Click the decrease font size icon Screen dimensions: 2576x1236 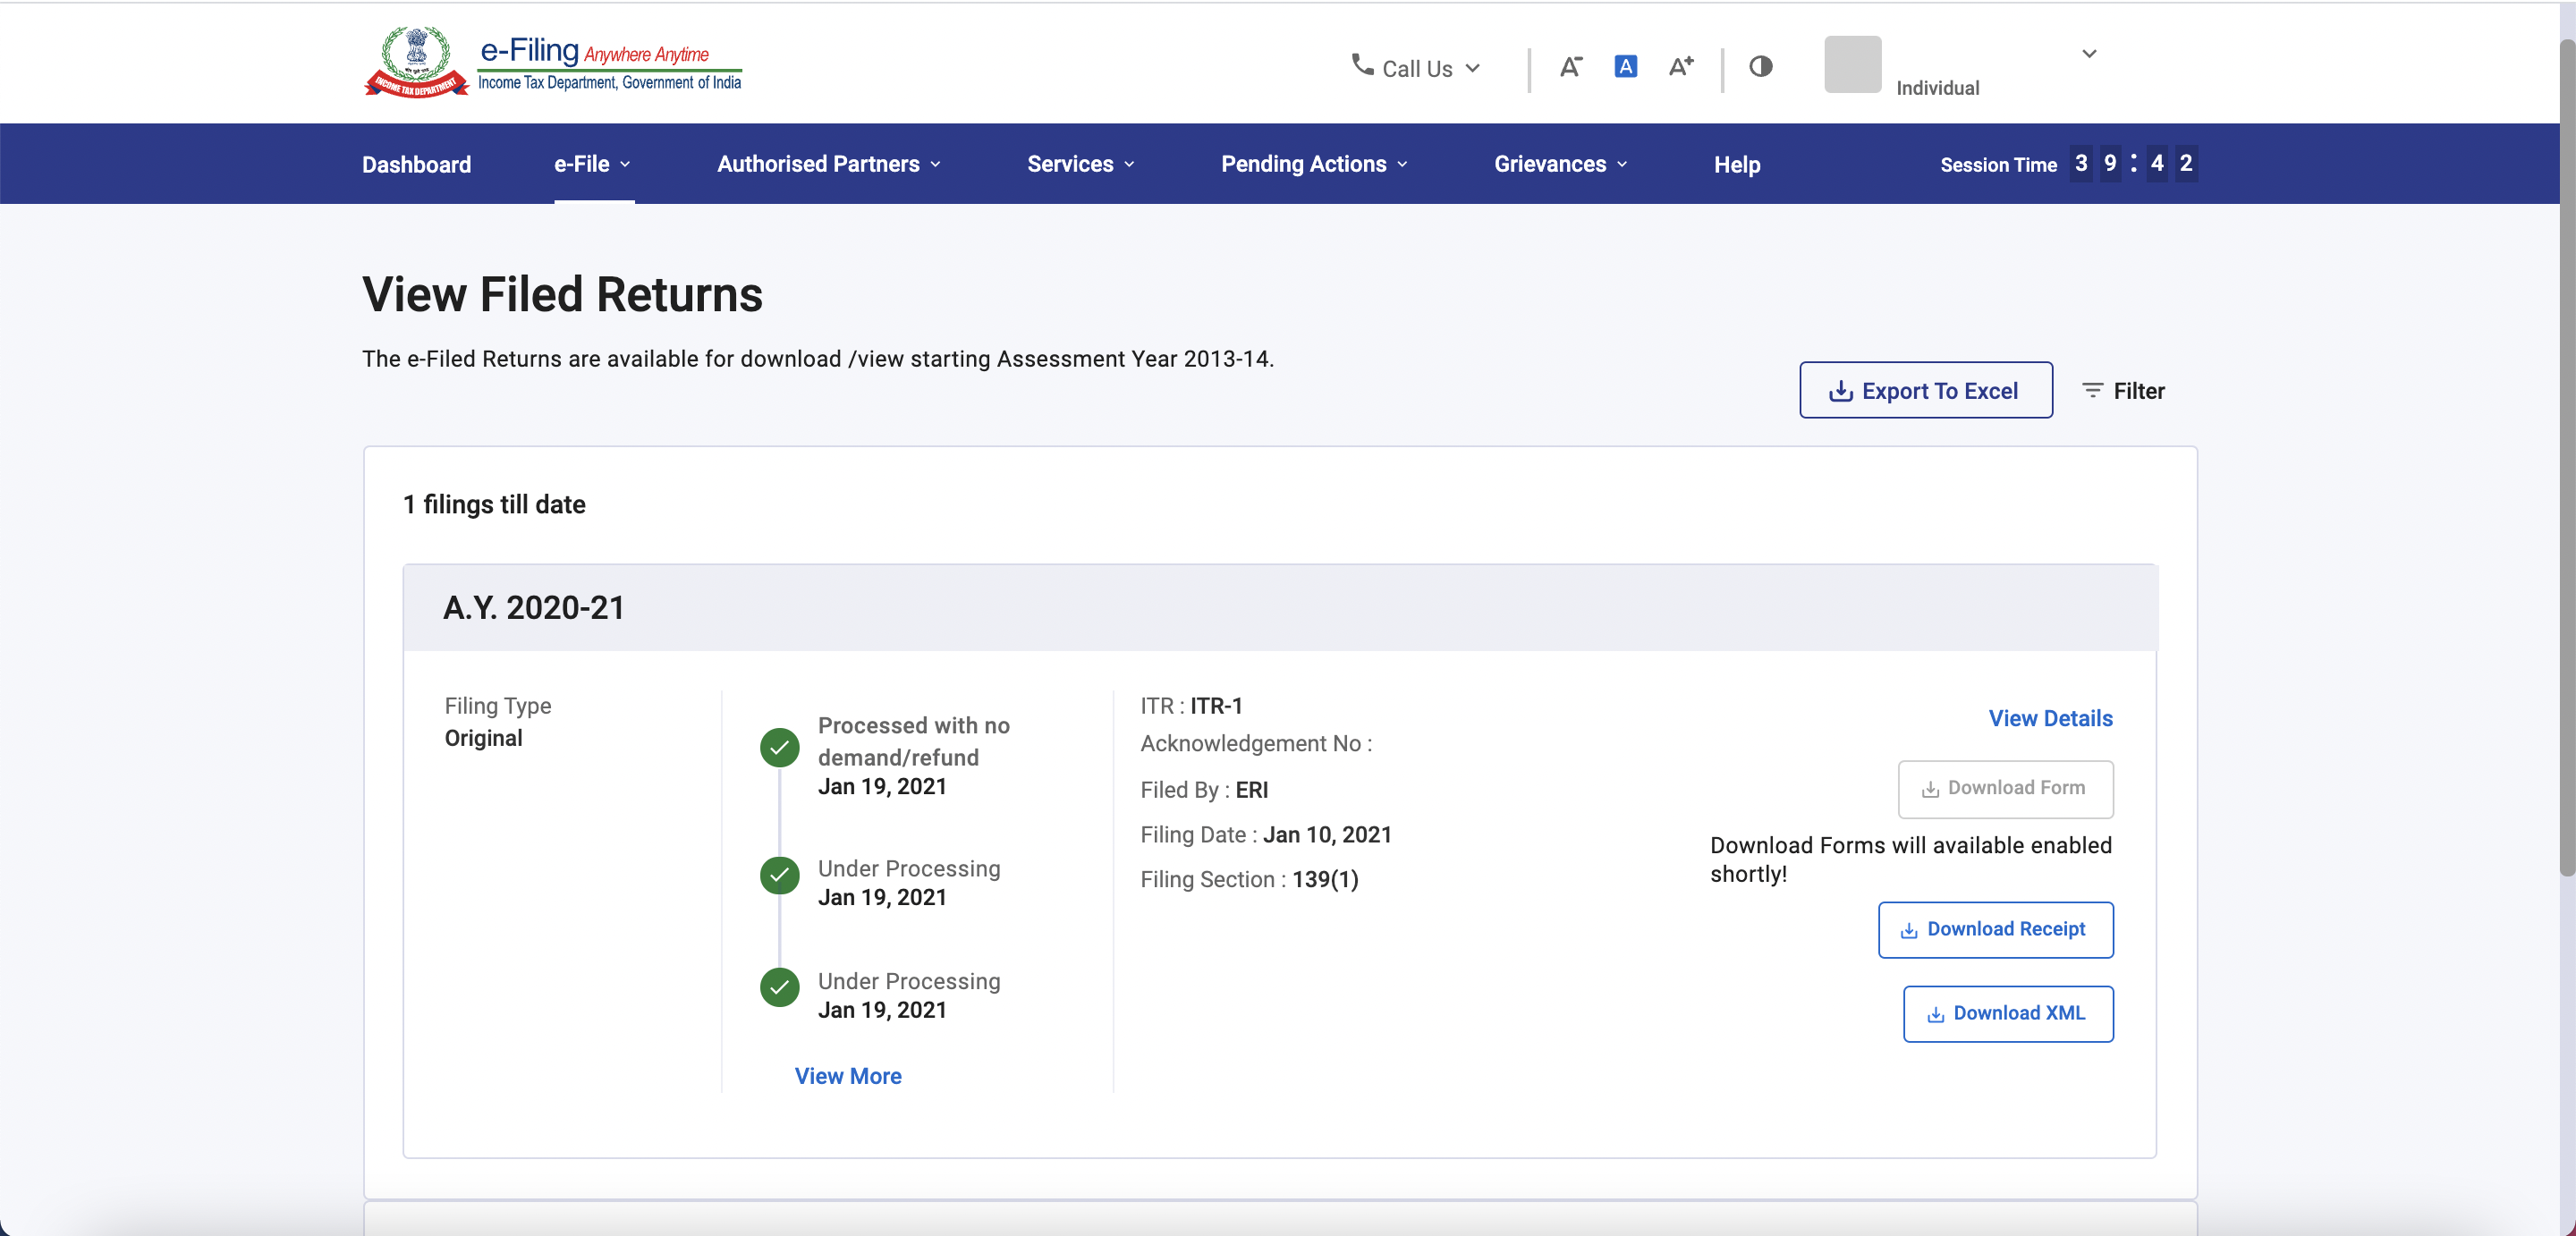(1570, 67)
